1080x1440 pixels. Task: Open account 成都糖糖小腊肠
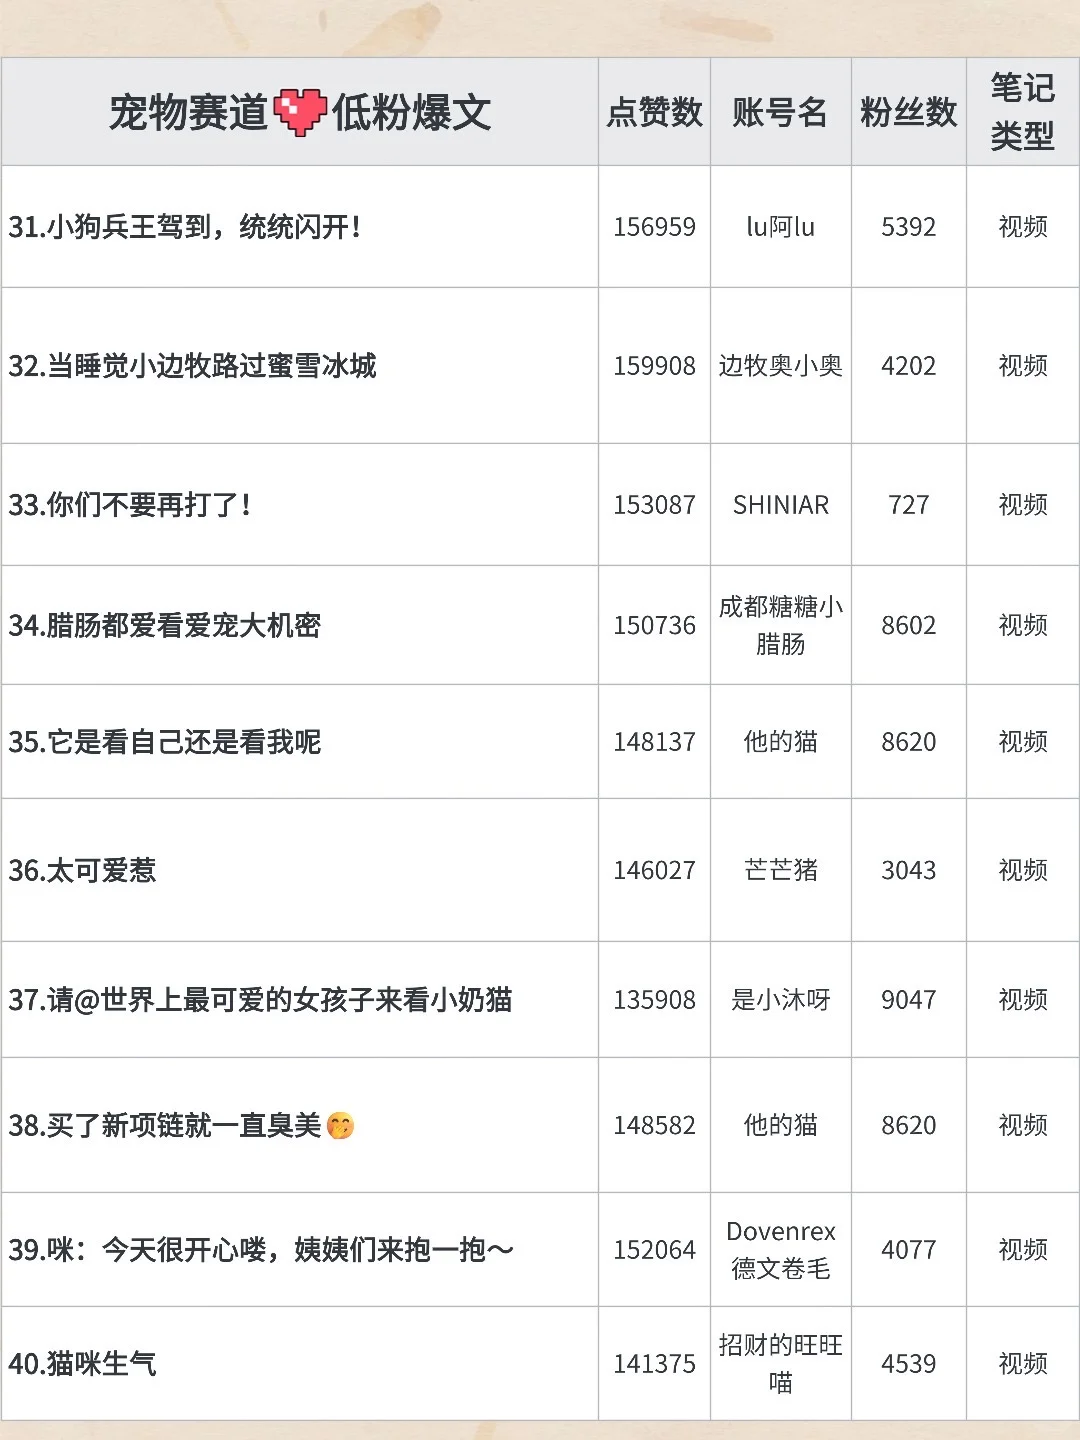pyautogui.click(x=781, y=625)
